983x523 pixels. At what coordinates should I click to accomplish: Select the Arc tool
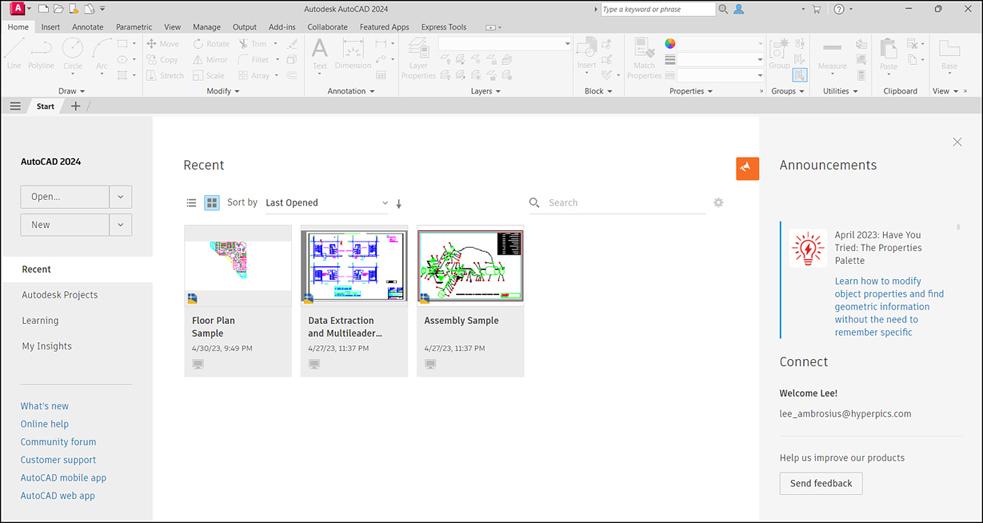pyautogui.click(x=102, y=53)
